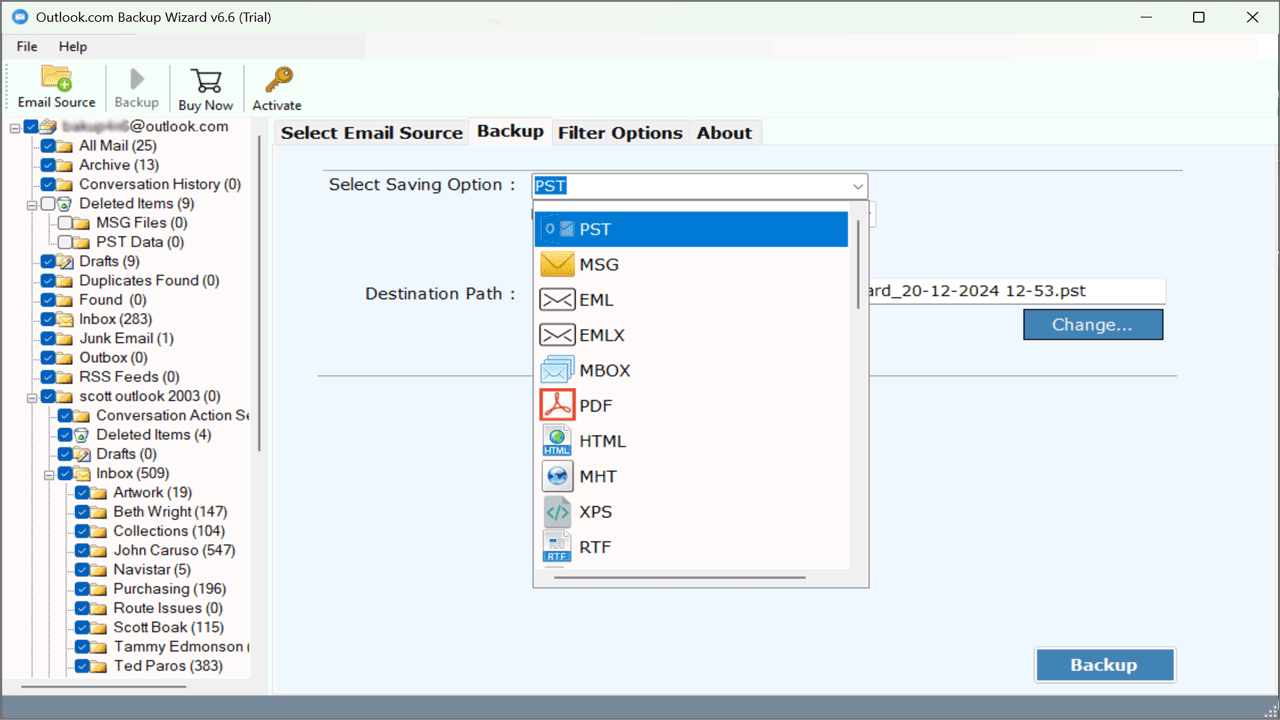Pick the XPS code icon

(x=557, y=512)
